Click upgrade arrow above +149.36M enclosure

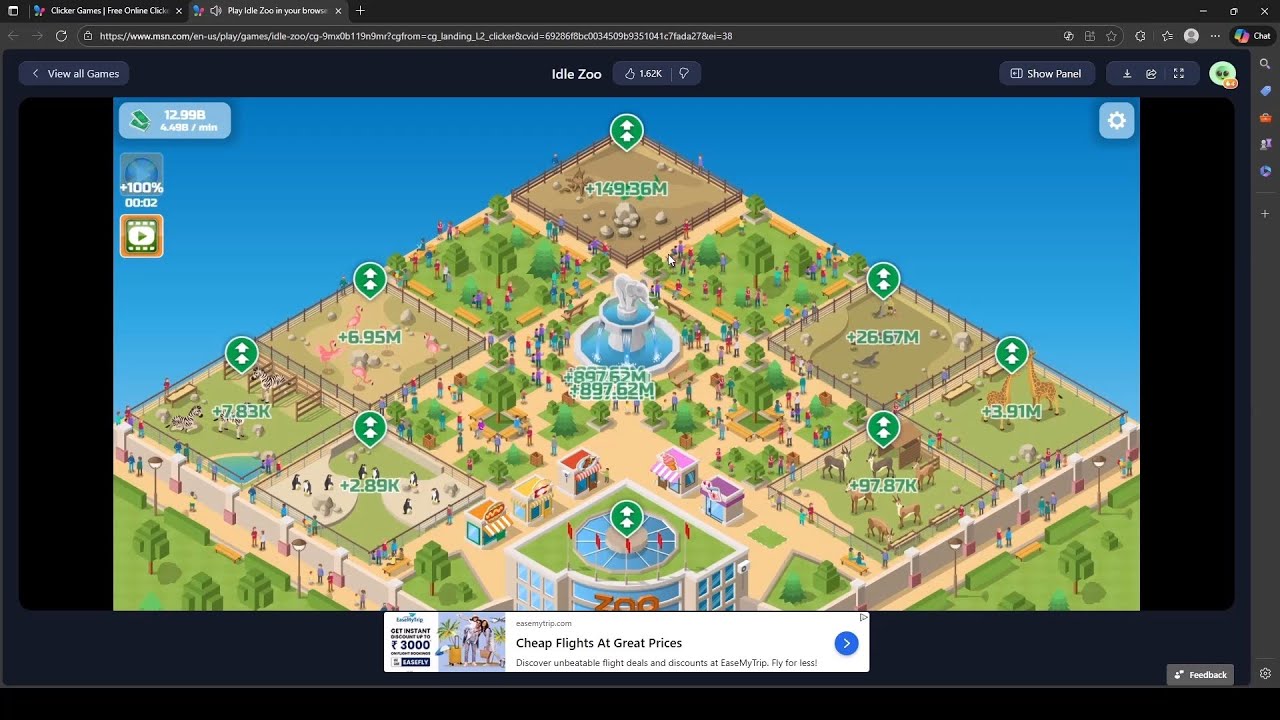coord(627,131)
